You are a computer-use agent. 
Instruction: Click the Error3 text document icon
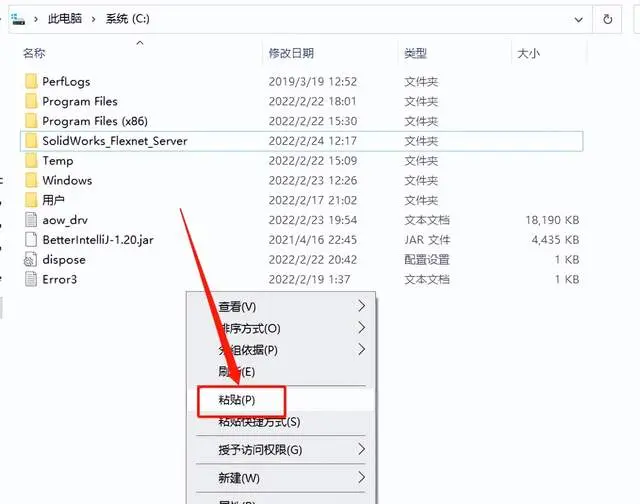[x=31, y=279]
